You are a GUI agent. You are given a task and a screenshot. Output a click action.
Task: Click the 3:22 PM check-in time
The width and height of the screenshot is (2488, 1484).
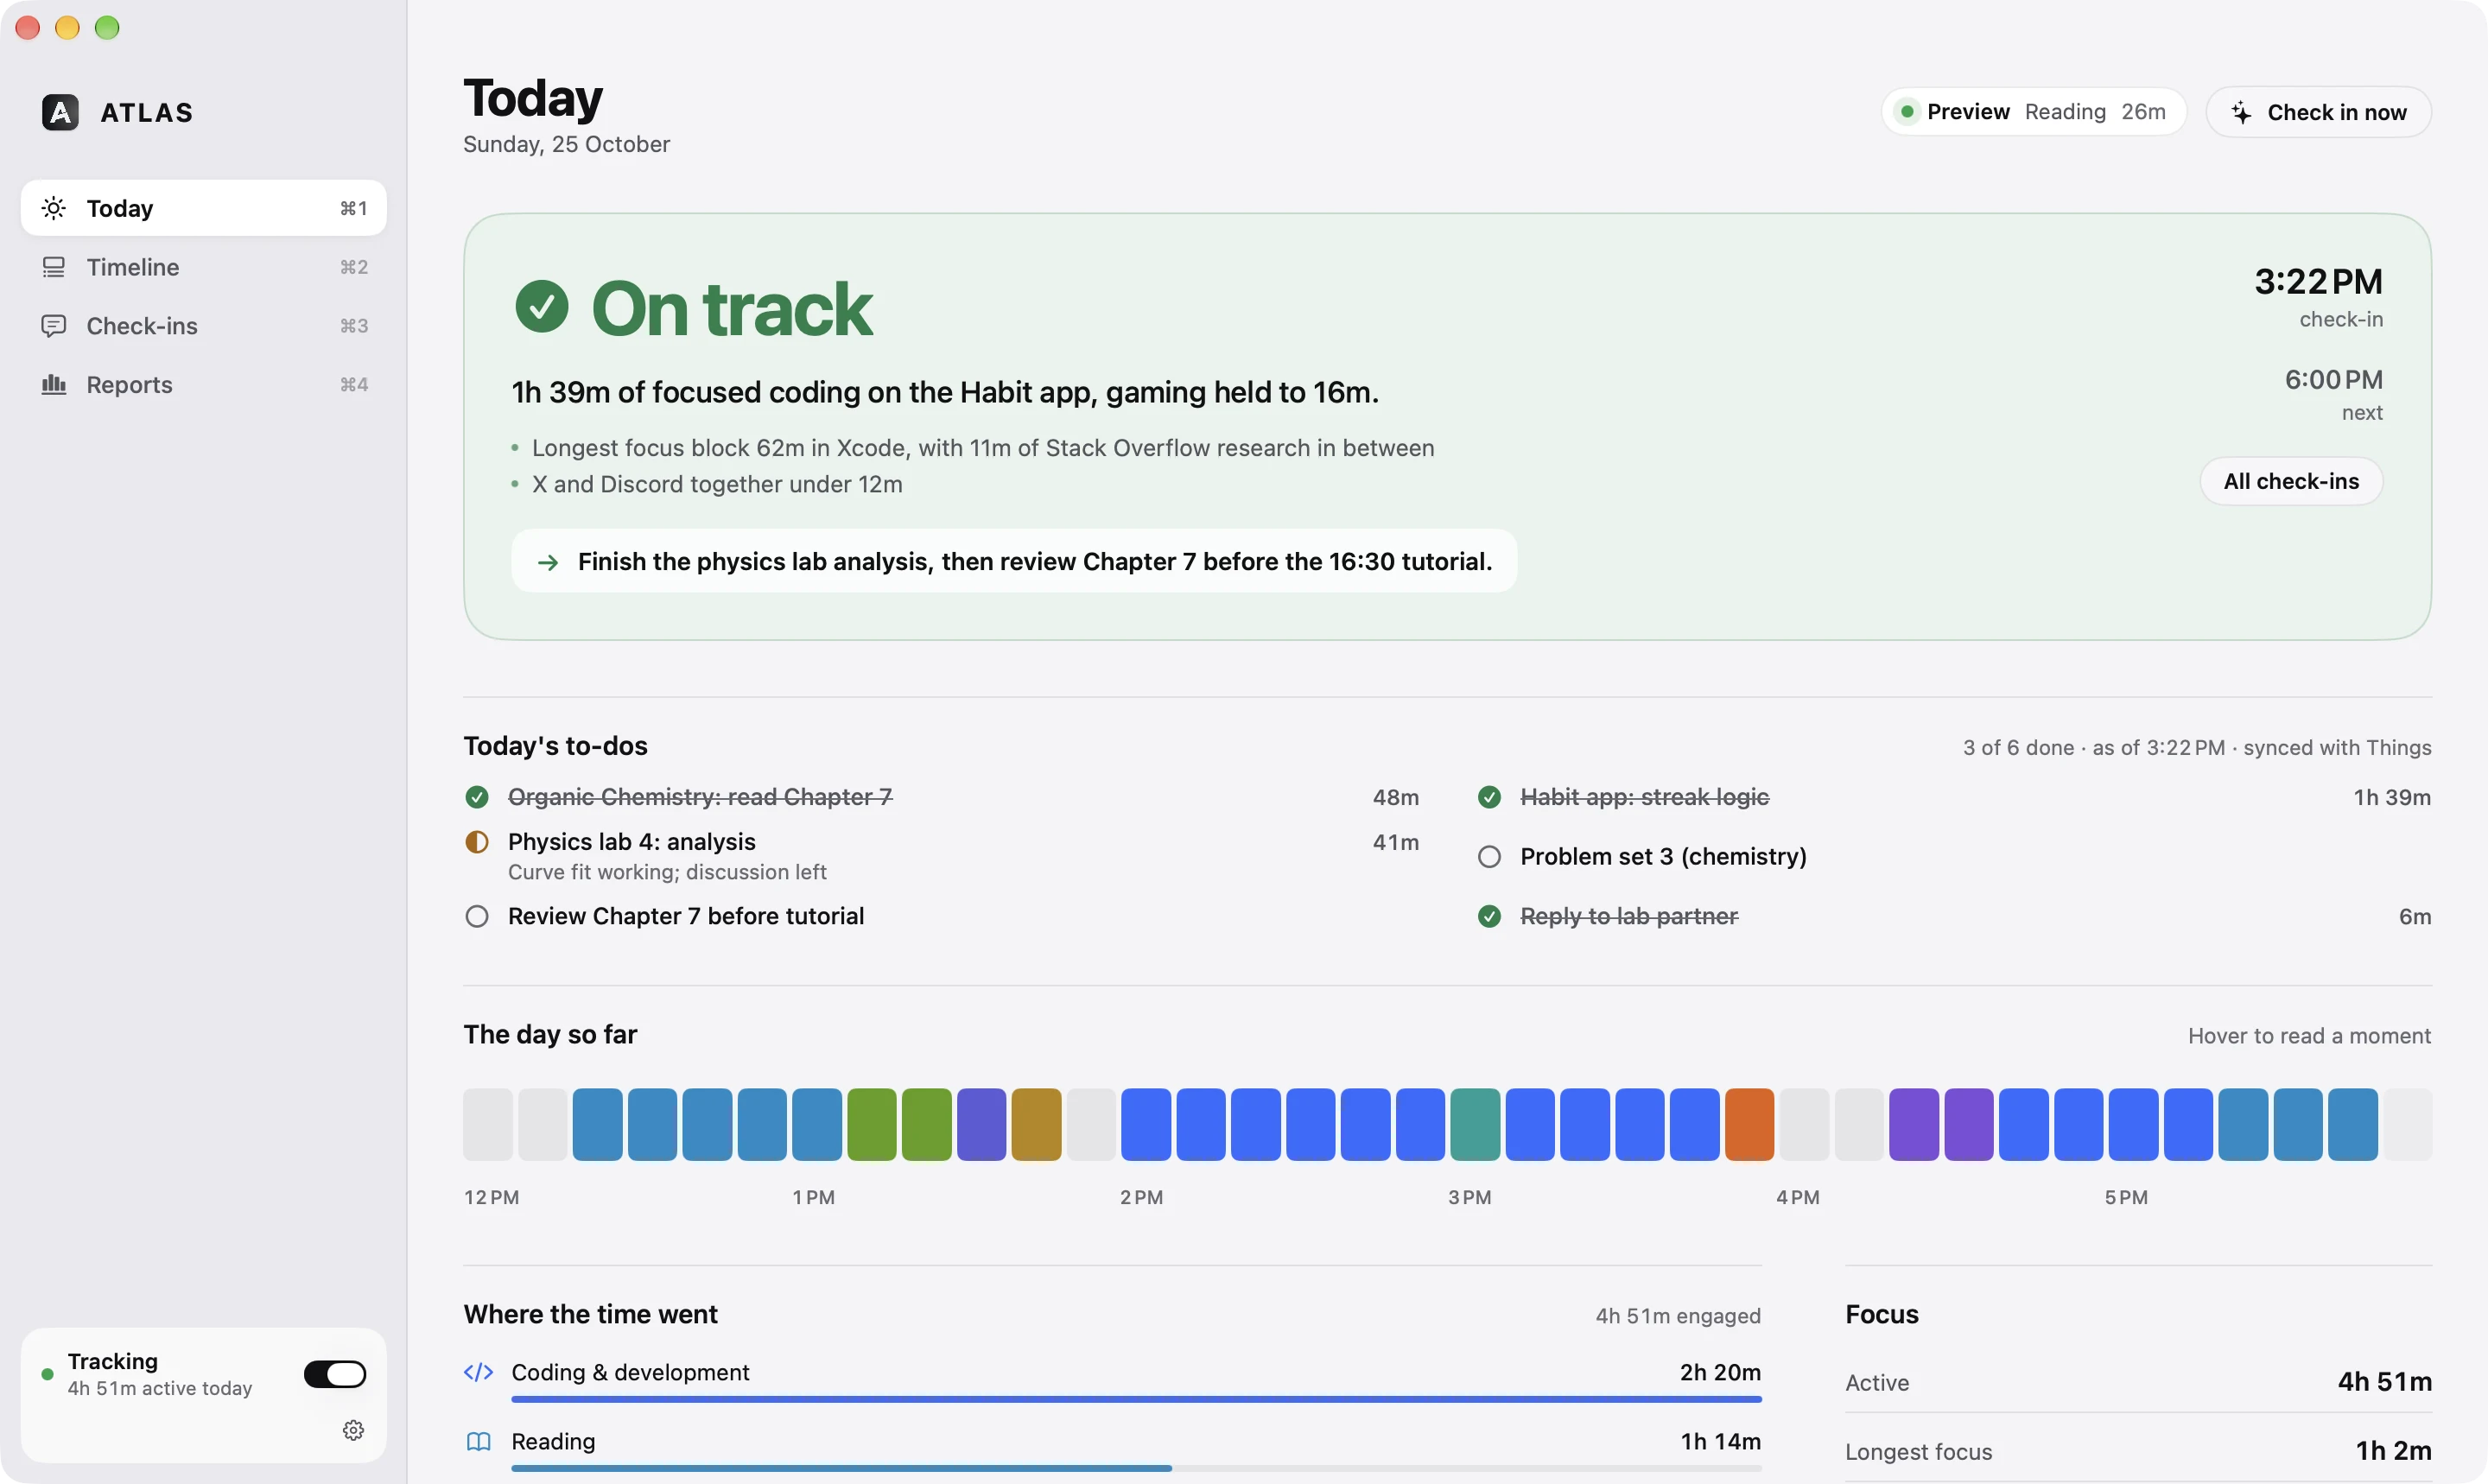pos(2318,281)
